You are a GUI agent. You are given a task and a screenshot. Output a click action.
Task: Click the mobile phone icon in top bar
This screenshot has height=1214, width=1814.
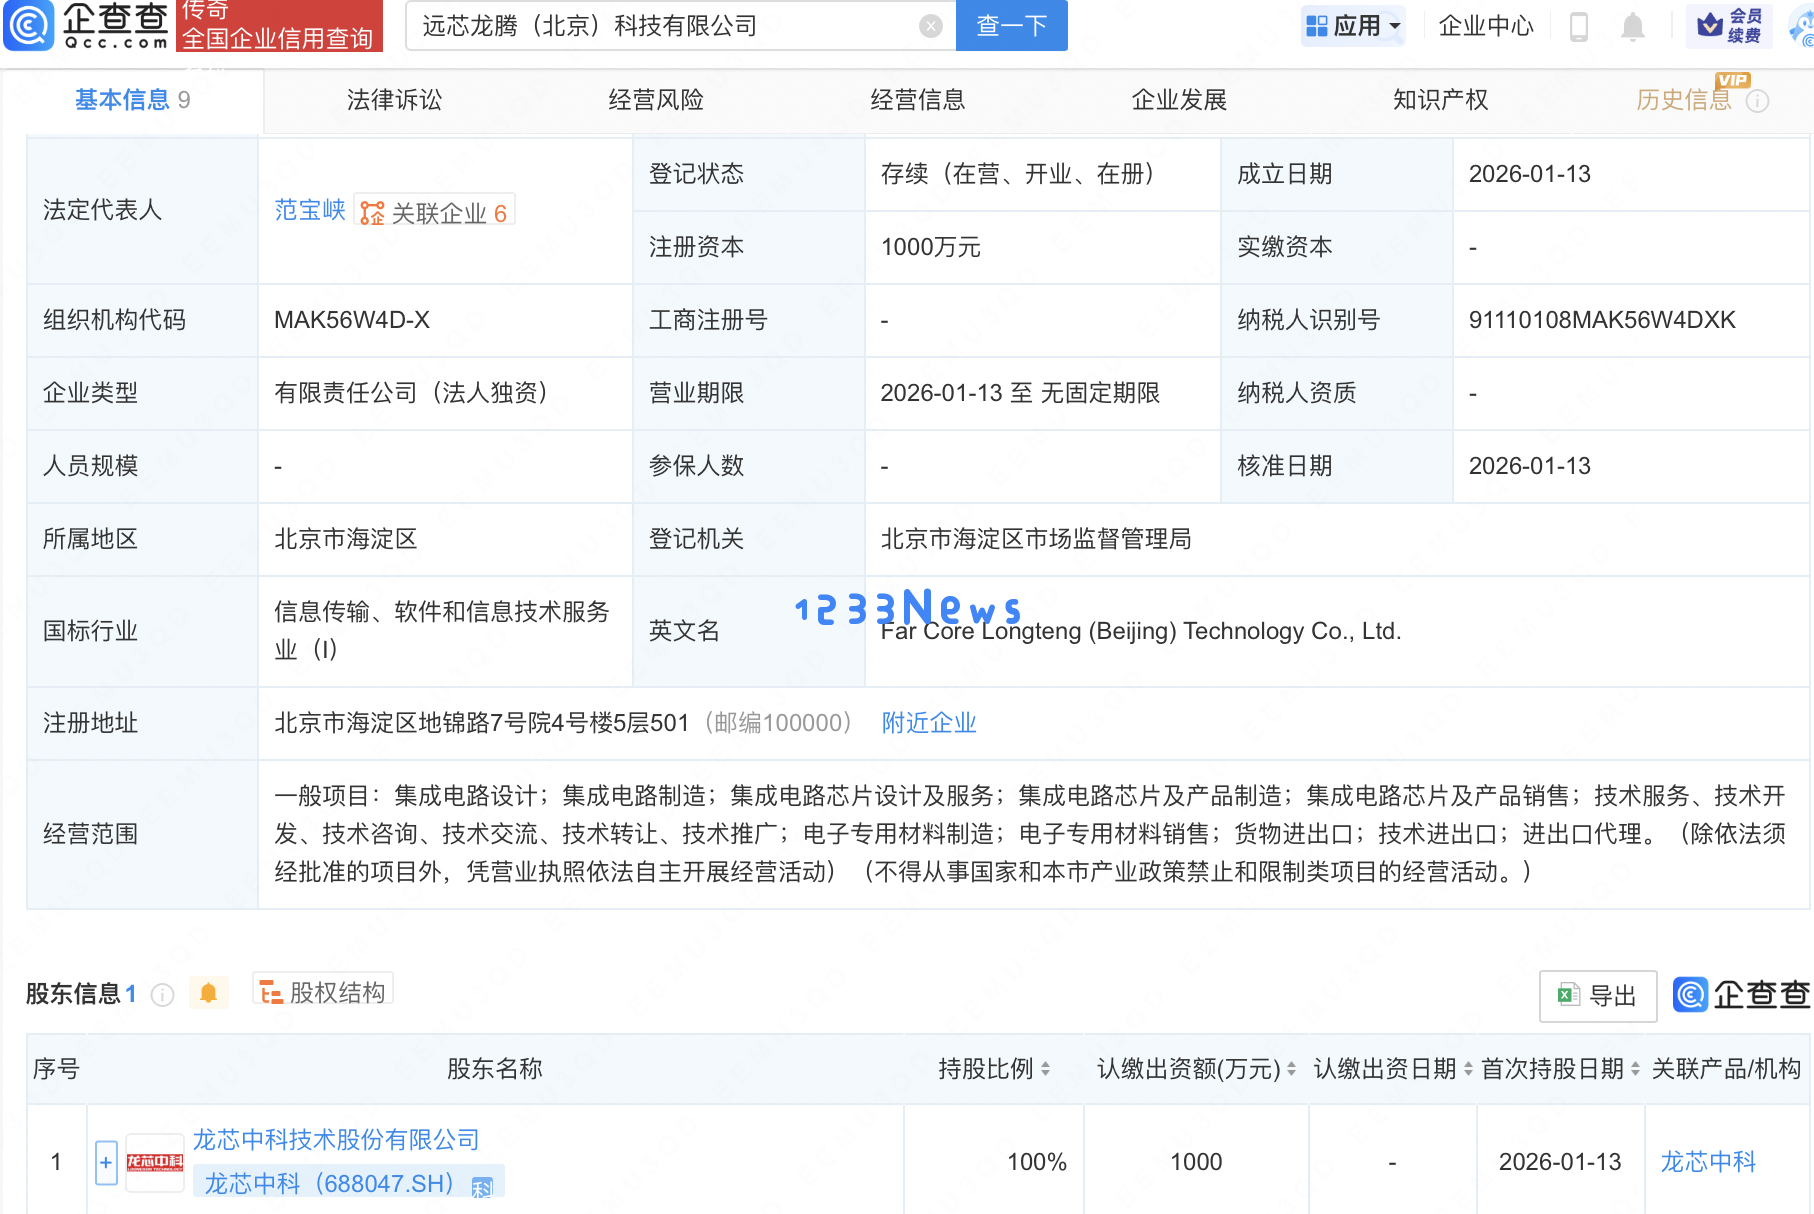1580,27
